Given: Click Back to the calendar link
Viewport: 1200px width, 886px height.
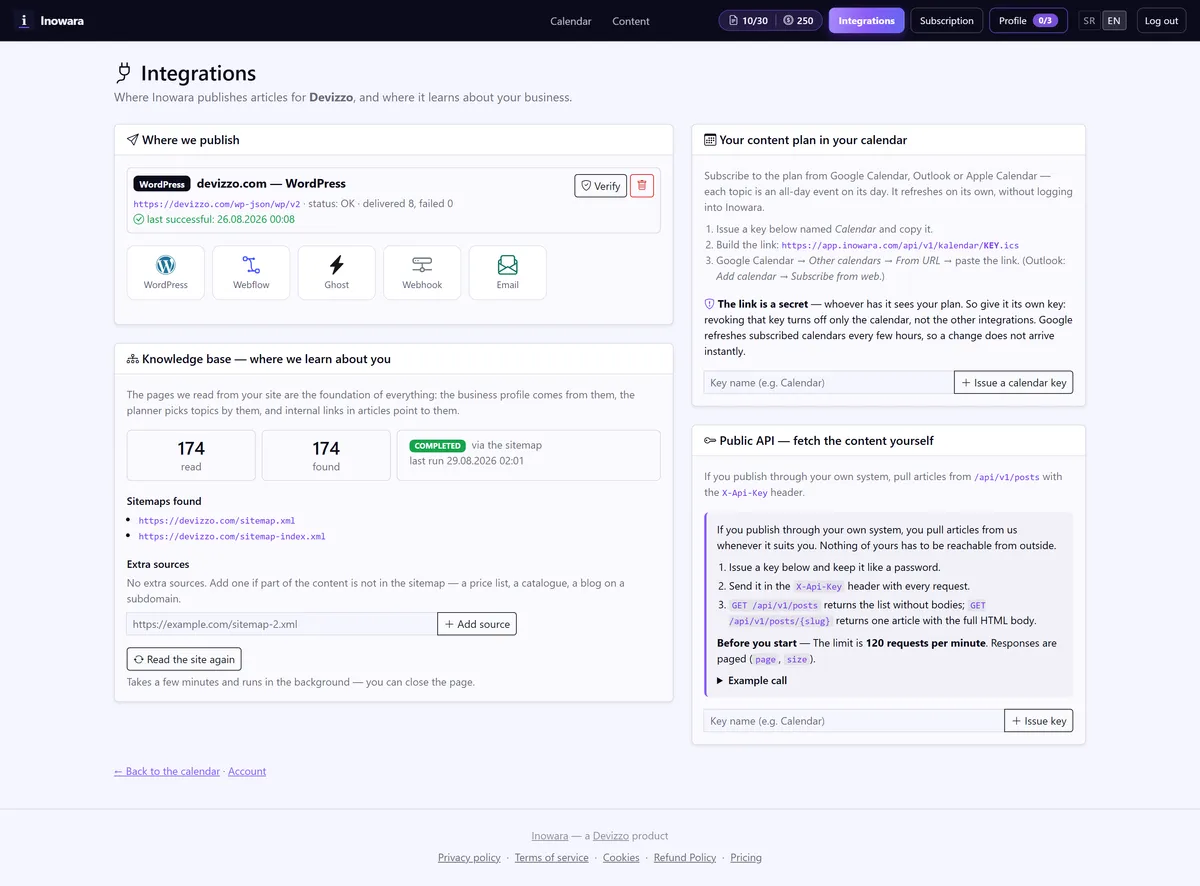Looking at the screenshot, I should (x=167, y=771).
